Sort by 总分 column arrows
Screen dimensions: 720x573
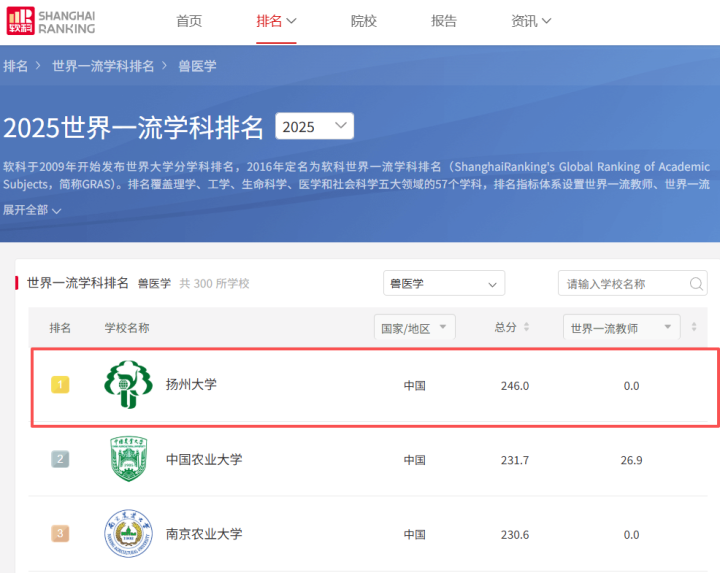pos(526,327)
